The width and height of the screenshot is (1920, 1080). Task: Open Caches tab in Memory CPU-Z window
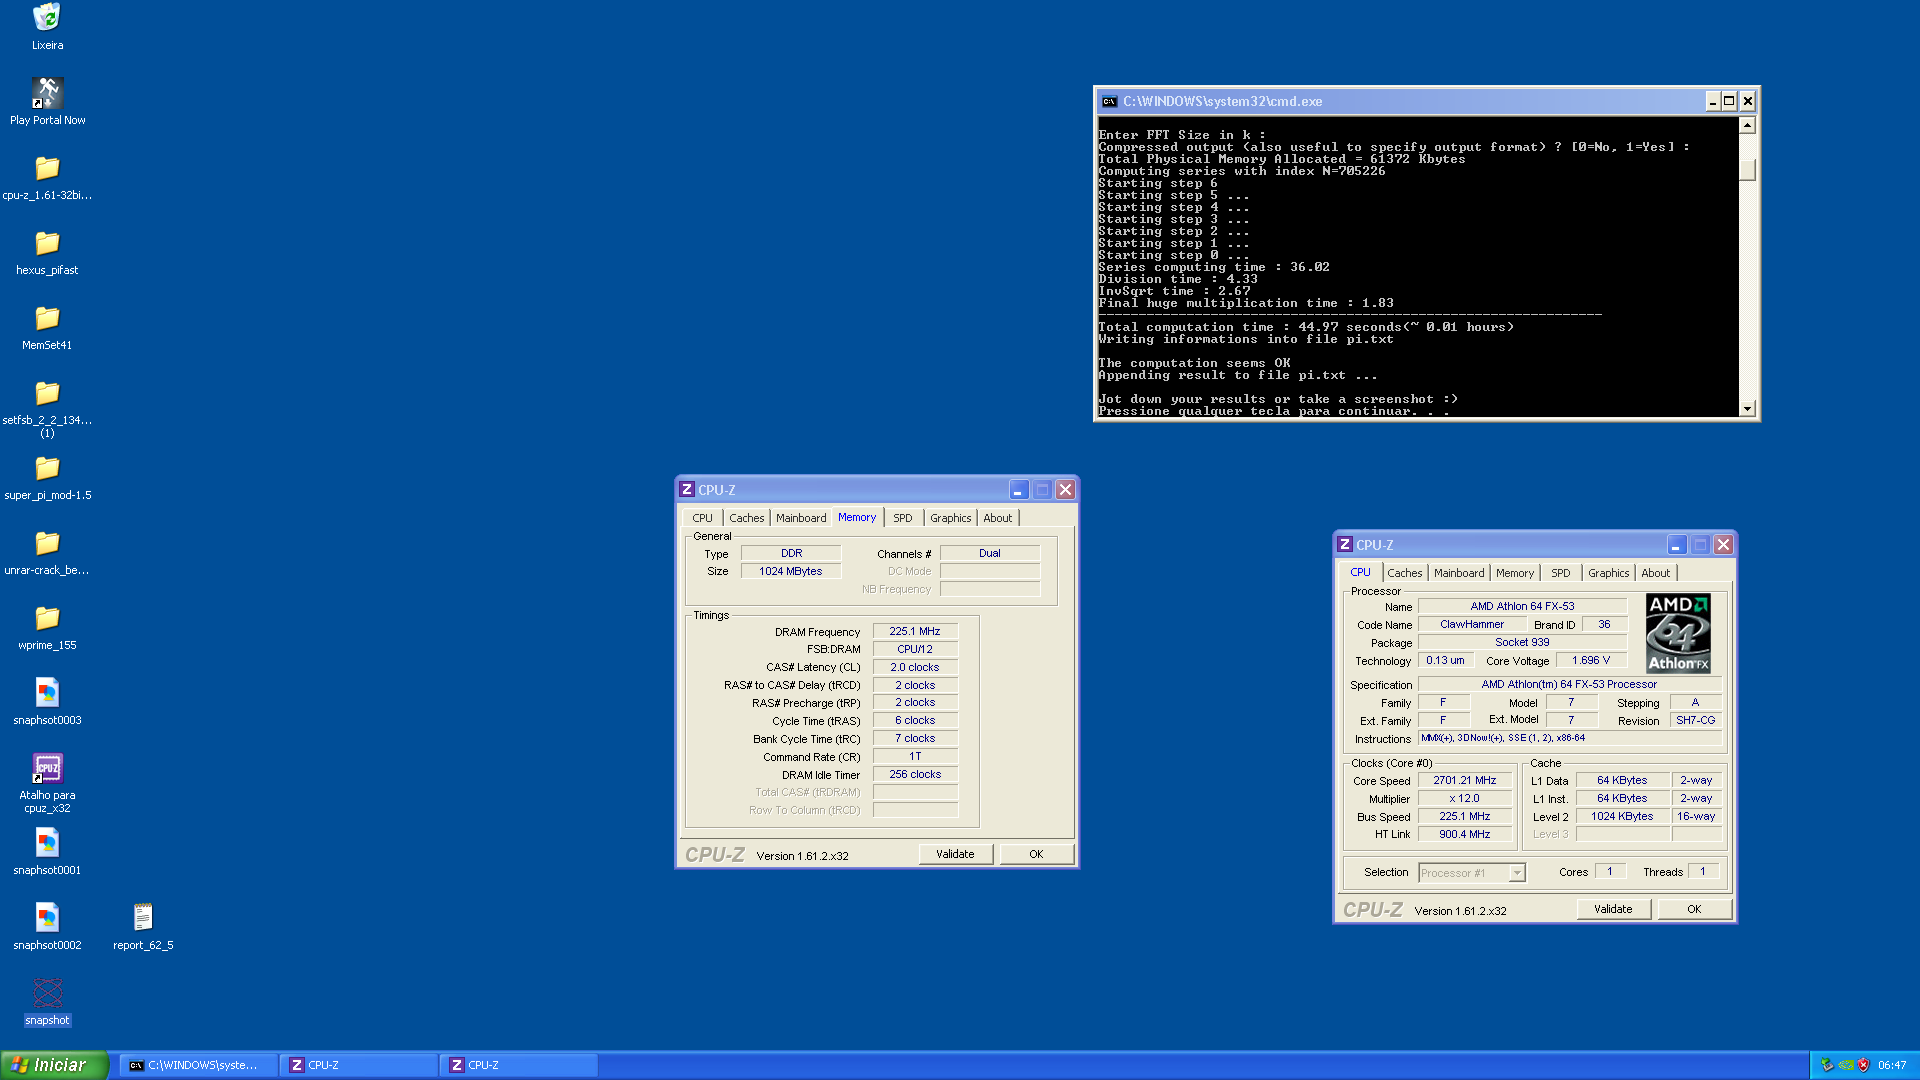tap(746, 518)
